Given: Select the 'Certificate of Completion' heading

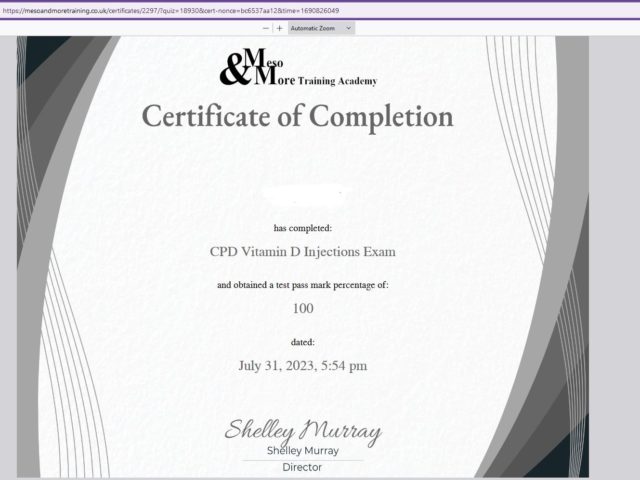Looking at the screenshot, I should (297, 117).
